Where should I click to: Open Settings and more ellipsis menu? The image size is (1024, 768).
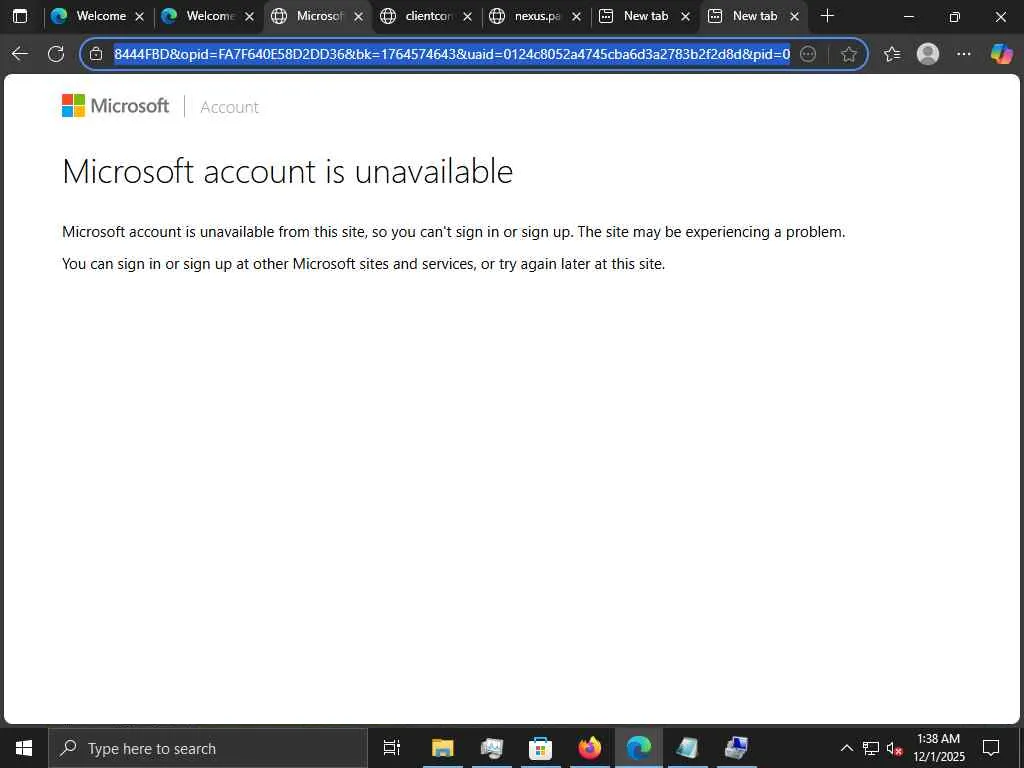[x=964, y=54]
